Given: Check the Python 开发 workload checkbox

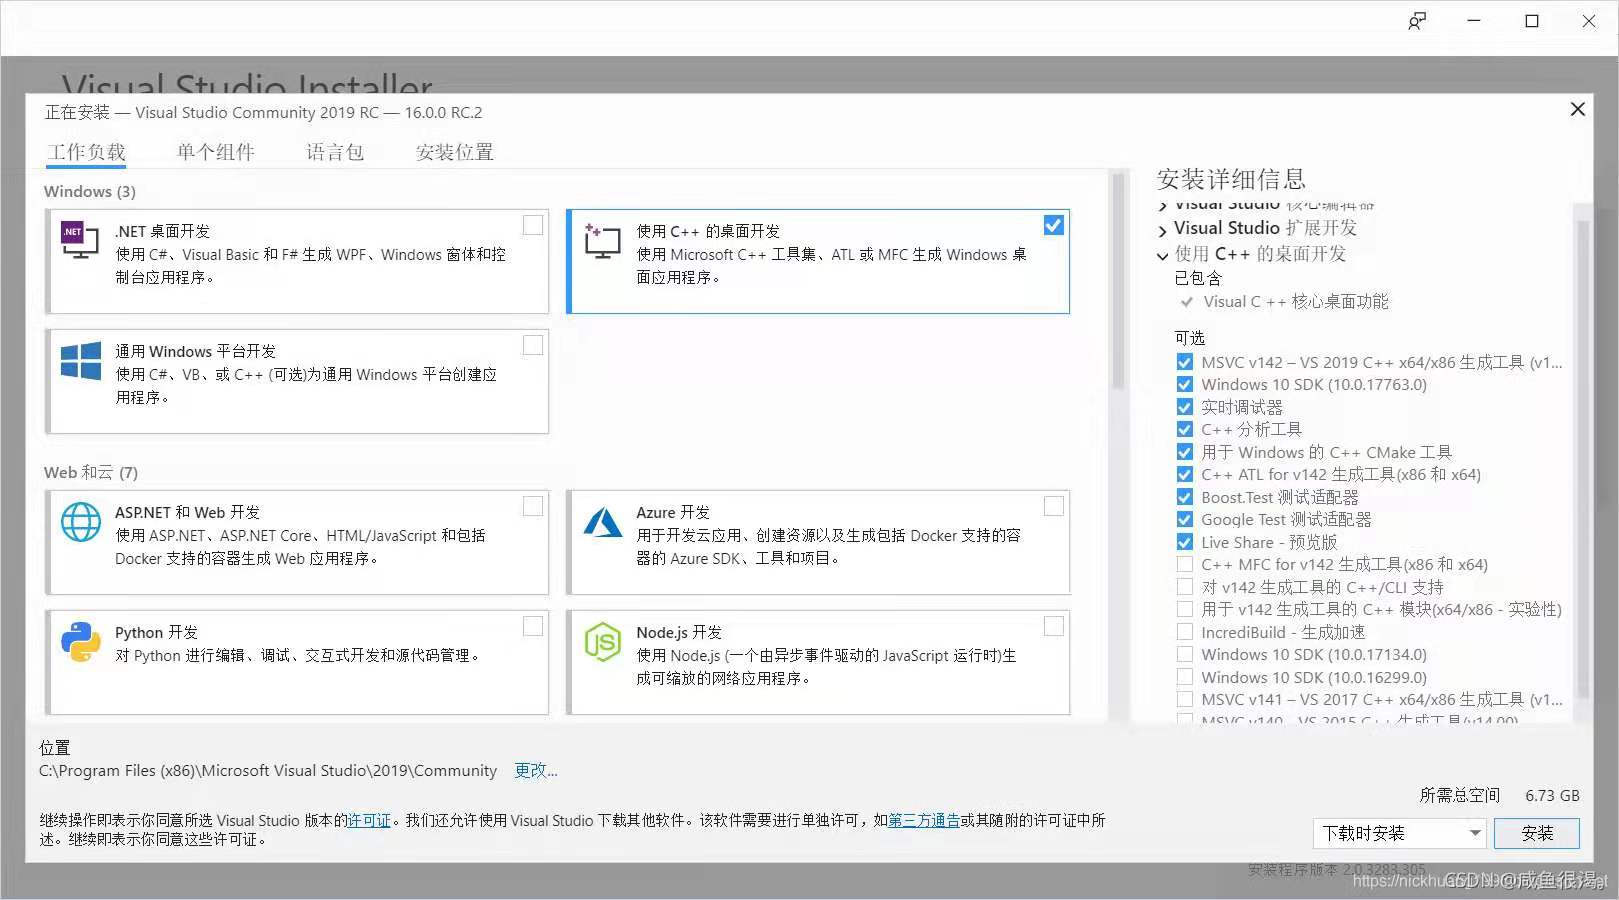Looking at the screenshot, I should point(533,626).
